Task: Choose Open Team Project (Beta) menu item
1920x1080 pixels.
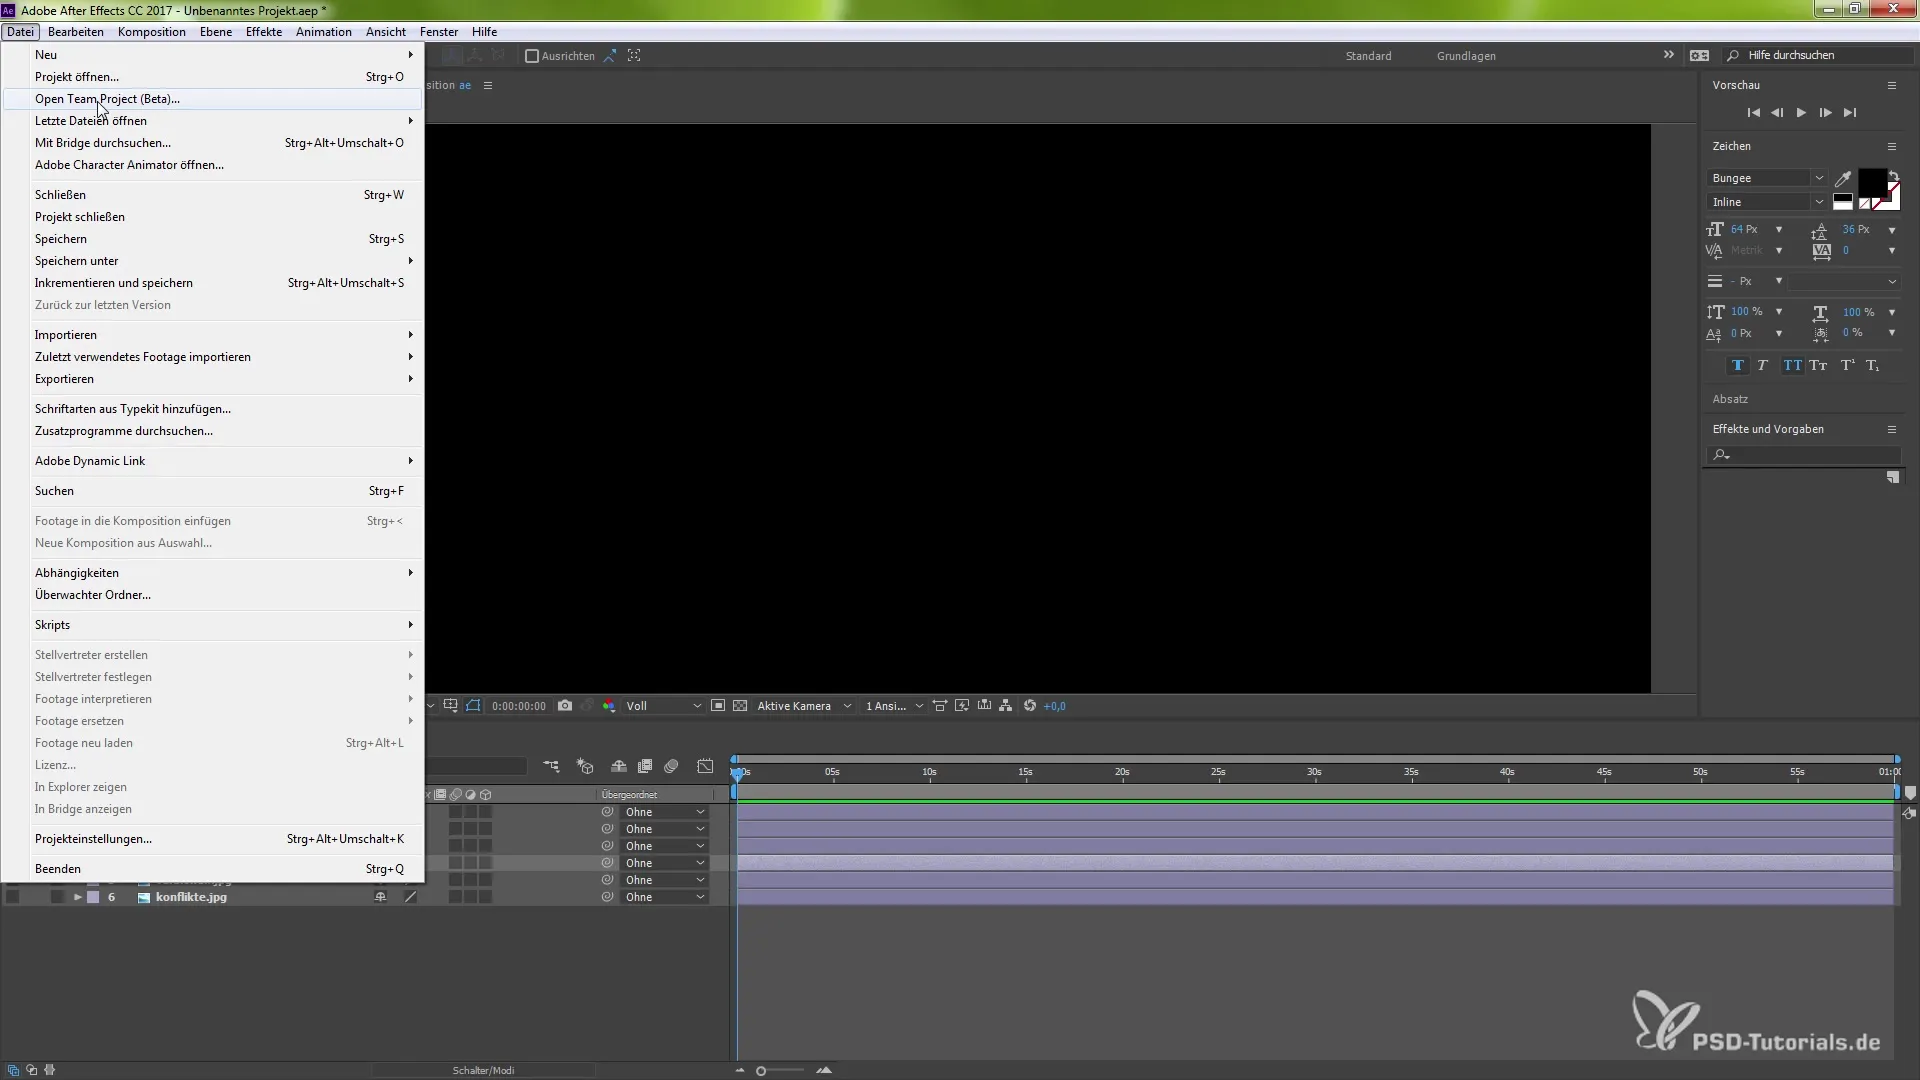Action: (x=212, y=99)
